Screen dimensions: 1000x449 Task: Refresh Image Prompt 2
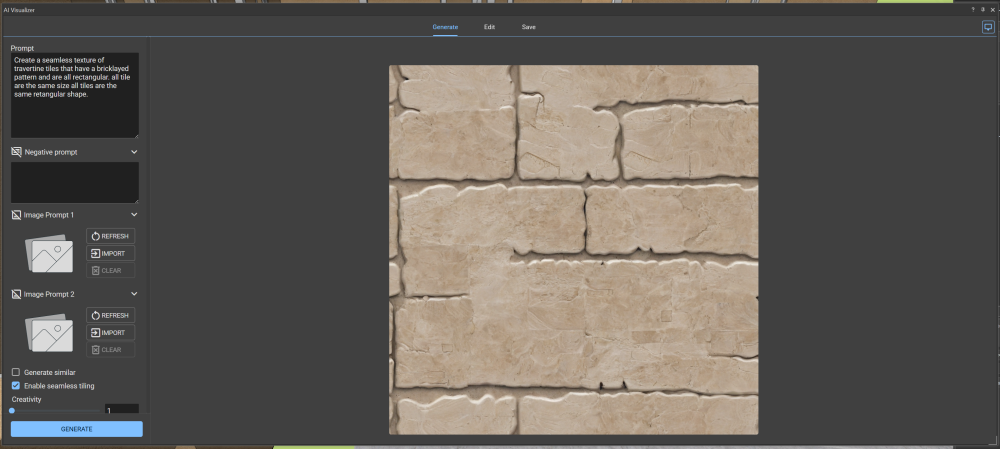coord(110,315)
